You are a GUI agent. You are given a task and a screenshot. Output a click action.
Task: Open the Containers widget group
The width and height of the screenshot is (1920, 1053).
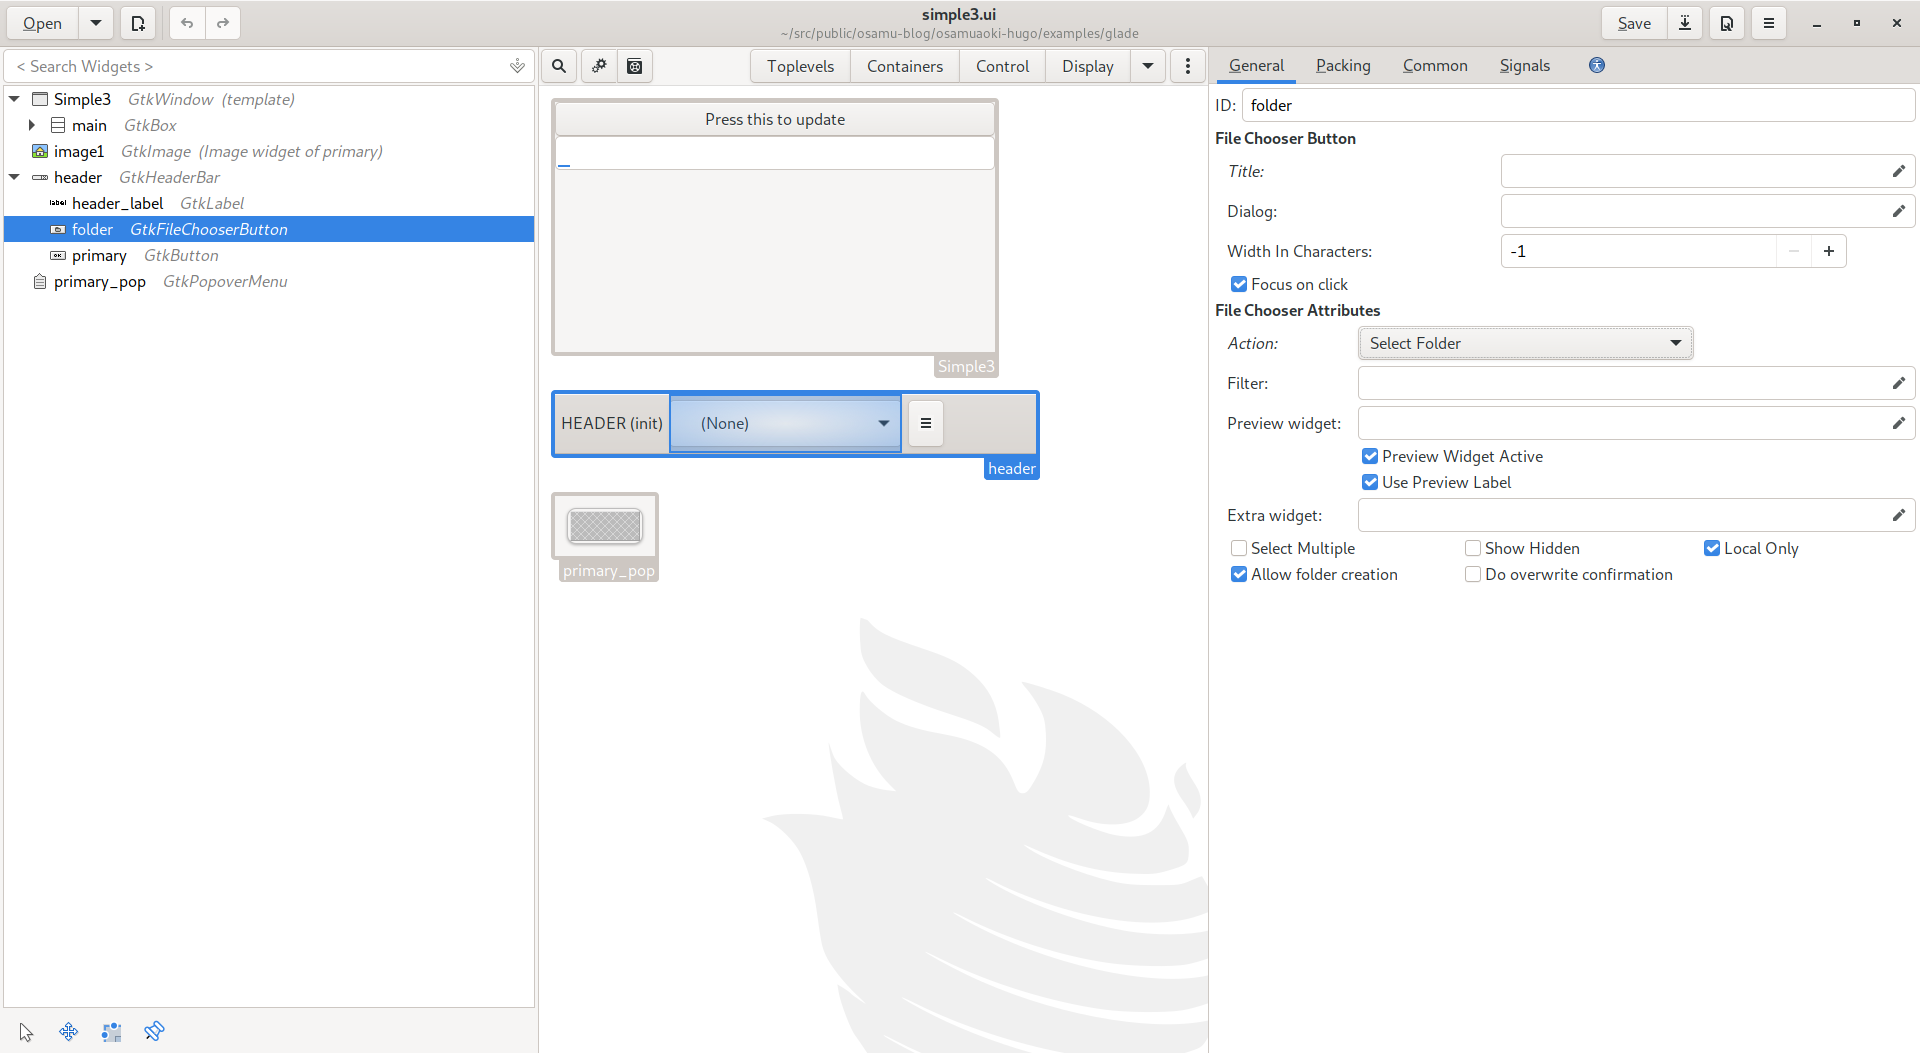[904, 66]
